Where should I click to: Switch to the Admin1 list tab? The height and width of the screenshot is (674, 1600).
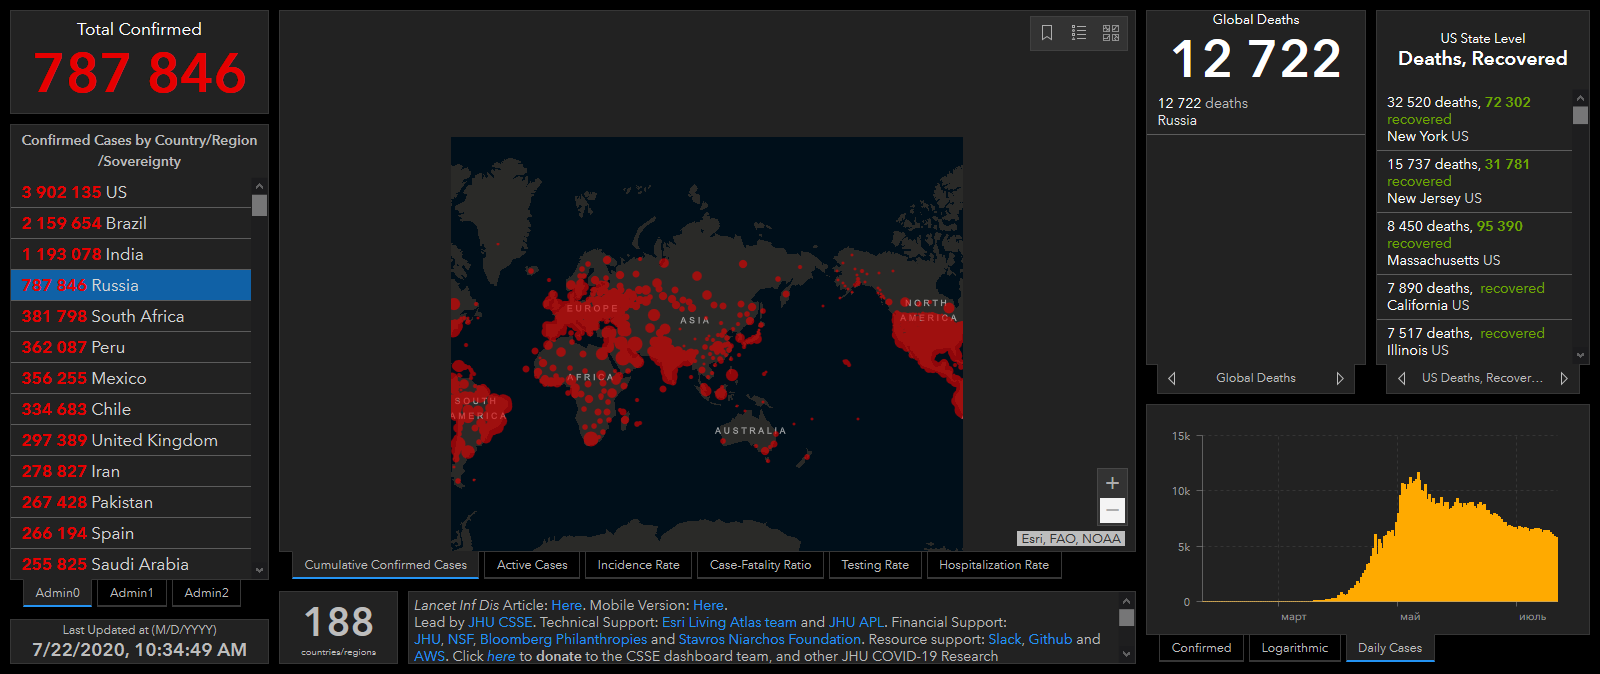pos(132,593)
